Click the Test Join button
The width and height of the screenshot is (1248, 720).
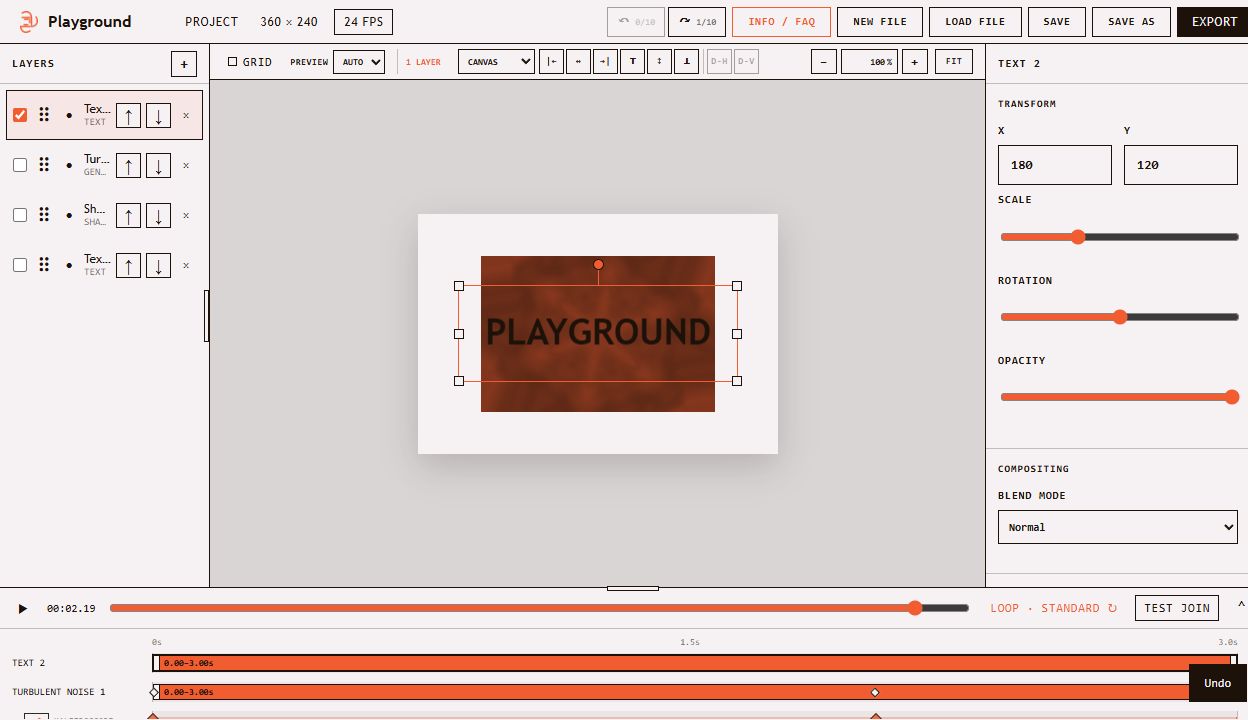click(1177, 608)
